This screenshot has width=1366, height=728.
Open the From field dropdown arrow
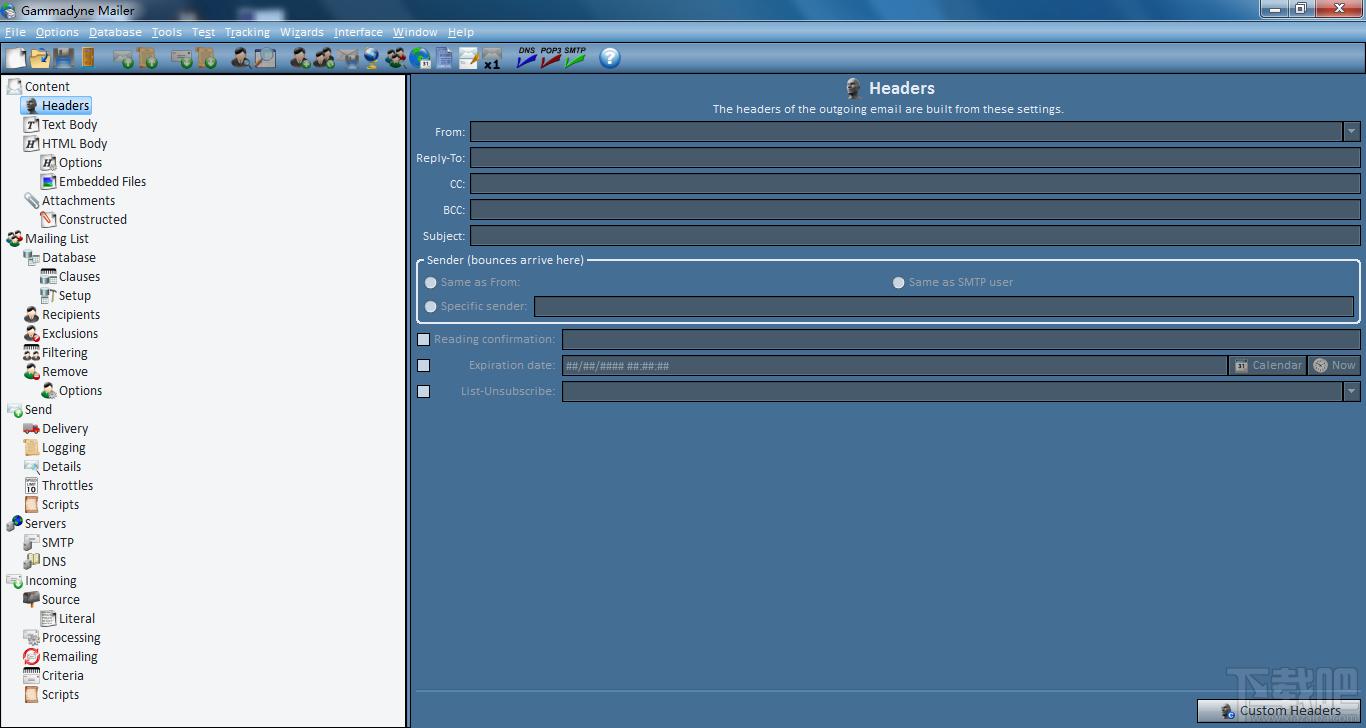click(x=1352, y=131)
